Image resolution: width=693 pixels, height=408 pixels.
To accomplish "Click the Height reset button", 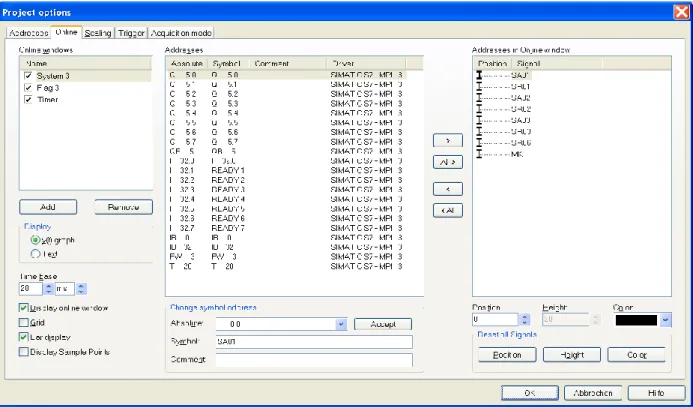I will 571,355.
